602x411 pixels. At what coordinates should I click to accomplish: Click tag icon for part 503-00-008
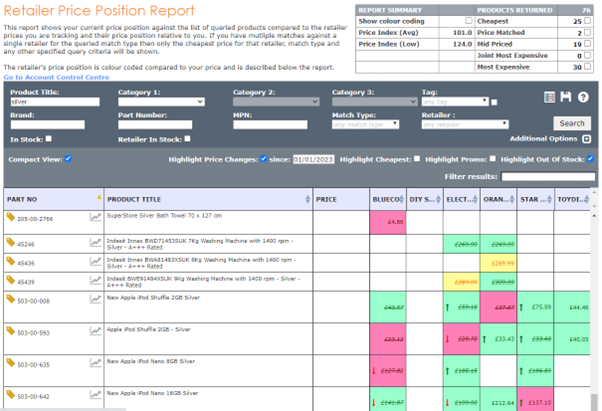pyautogui.click(x=11, y=299)
